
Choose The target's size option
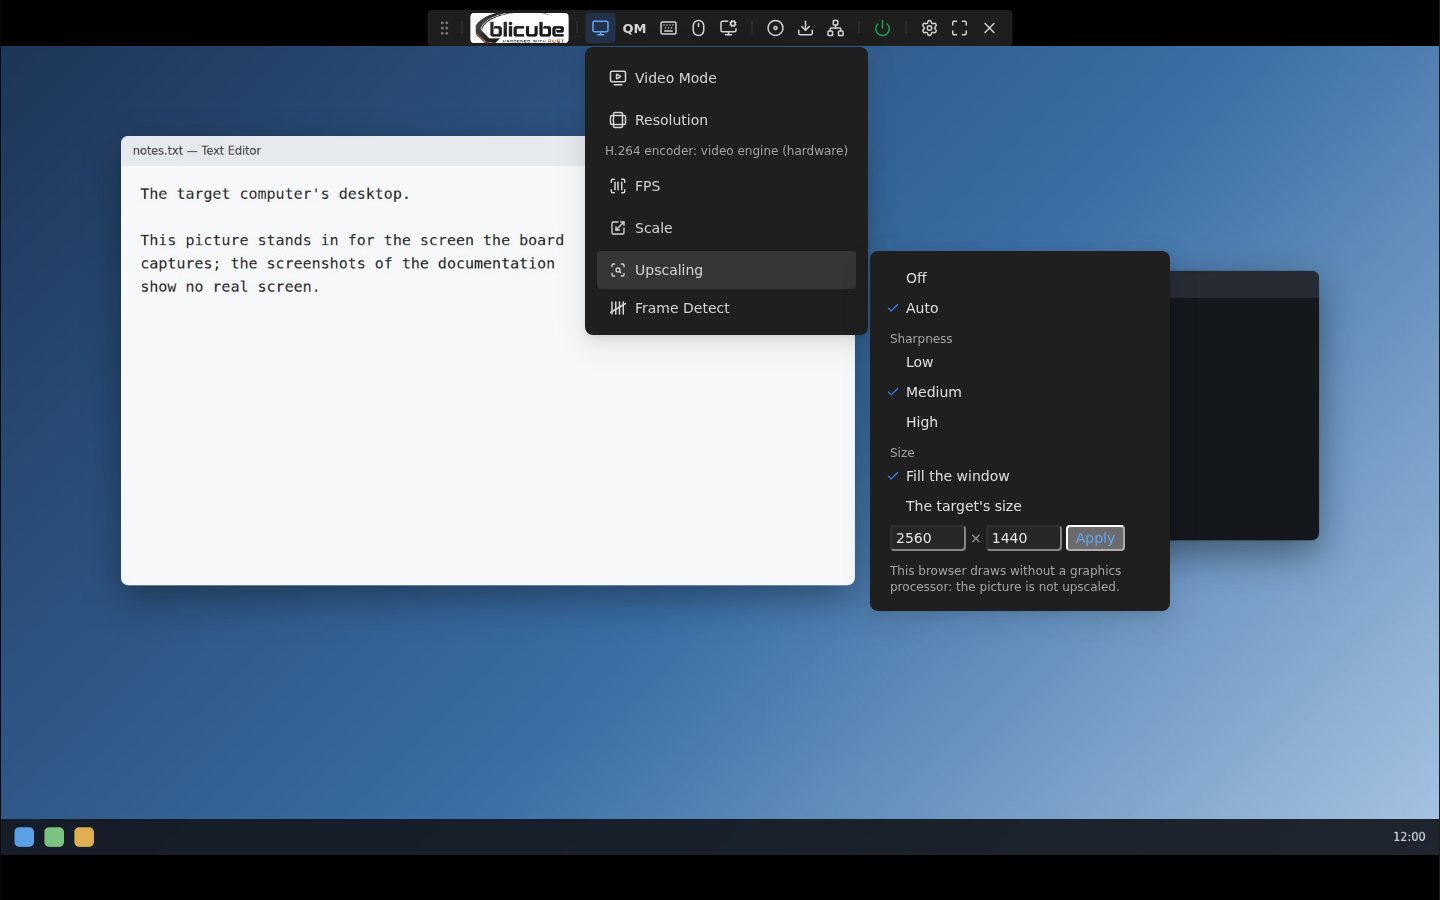pos(1020,506)
